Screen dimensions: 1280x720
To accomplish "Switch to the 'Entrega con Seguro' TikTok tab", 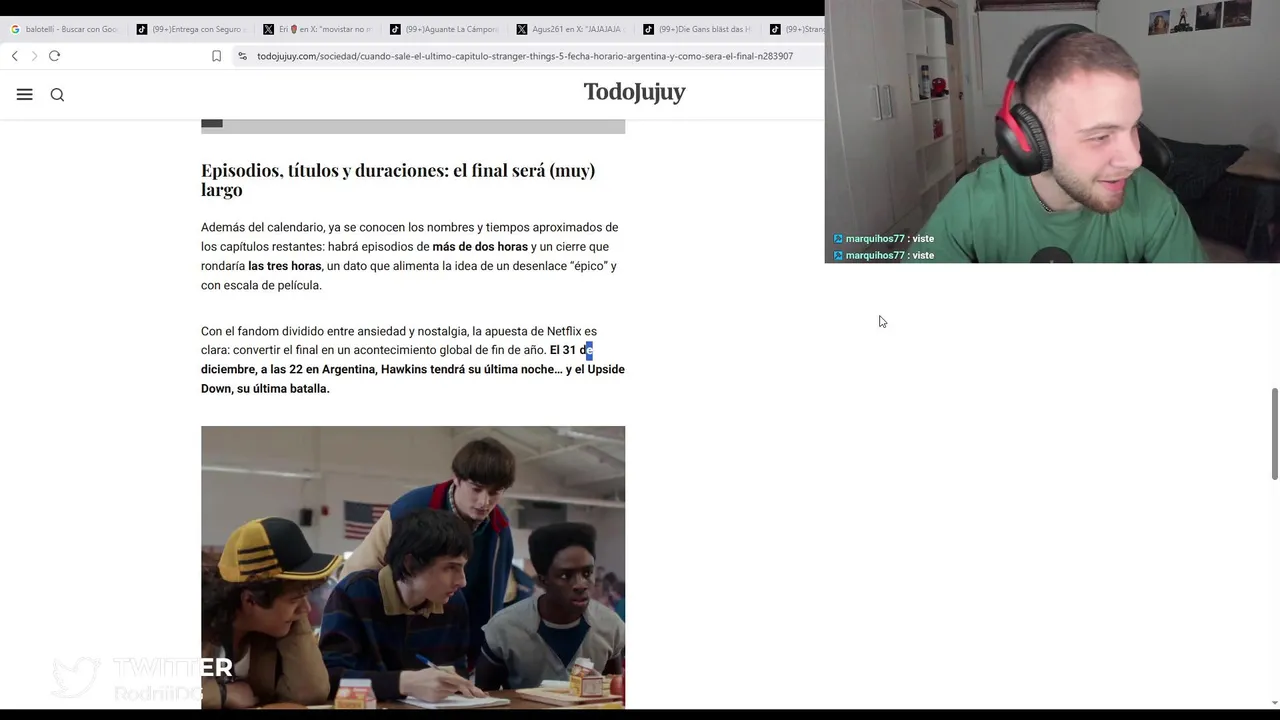I will click(191, 29).
